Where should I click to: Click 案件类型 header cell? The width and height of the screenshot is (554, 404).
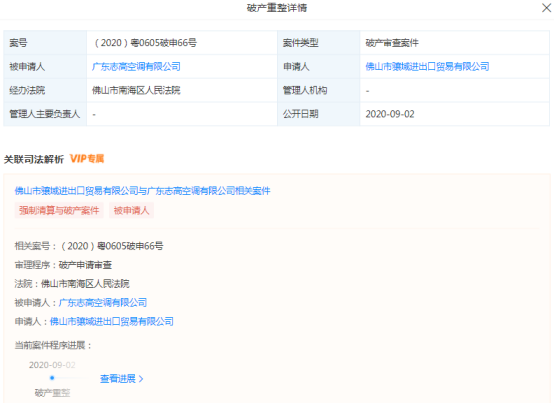[x=319, y=43]
